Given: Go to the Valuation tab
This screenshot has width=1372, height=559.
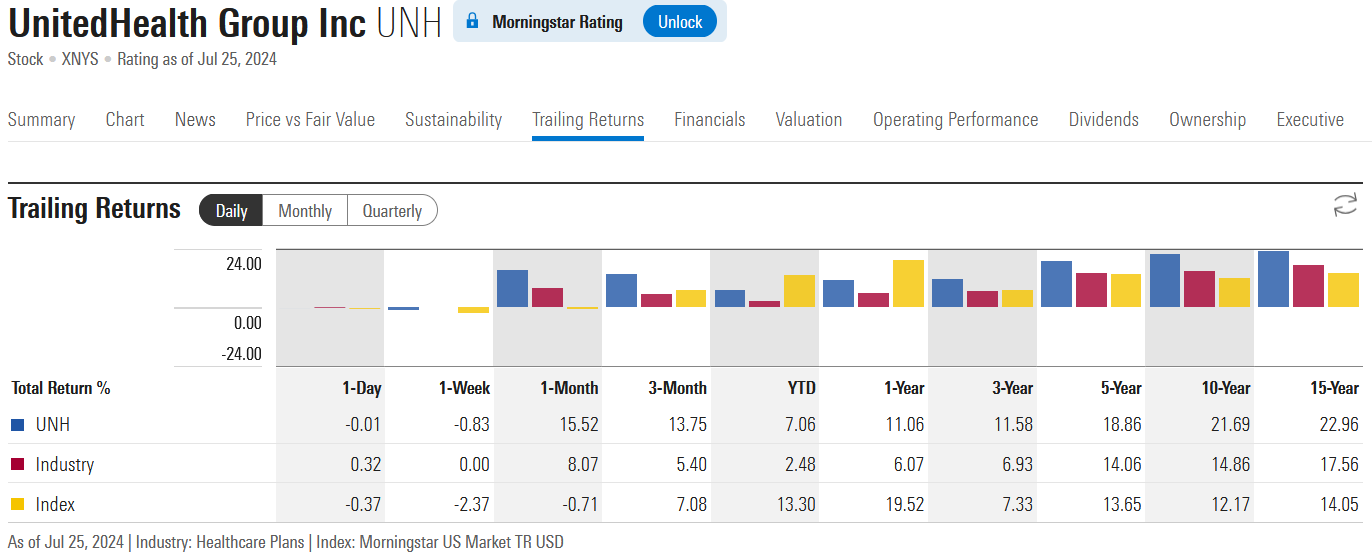Looking at the screenshot, I should click(809, 119).
